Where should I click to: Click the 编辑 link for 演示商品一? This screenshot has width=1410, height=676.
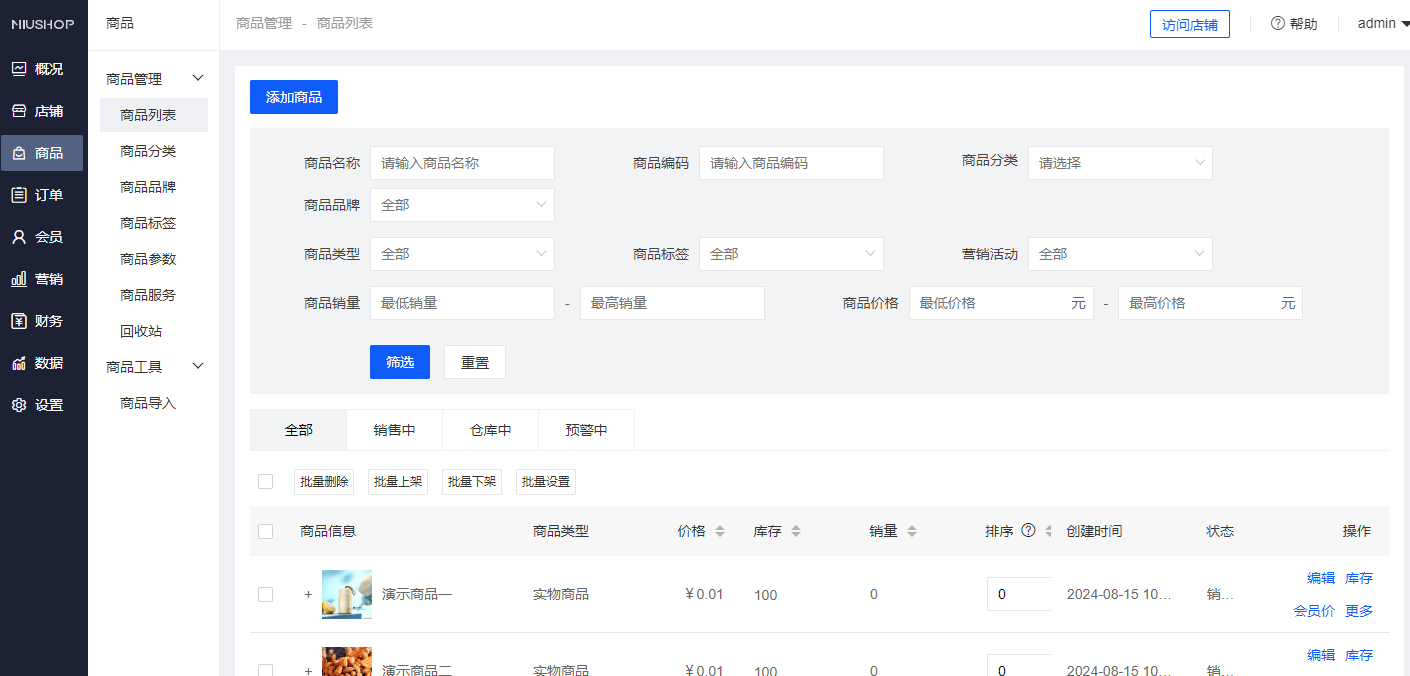[1320, 578]
